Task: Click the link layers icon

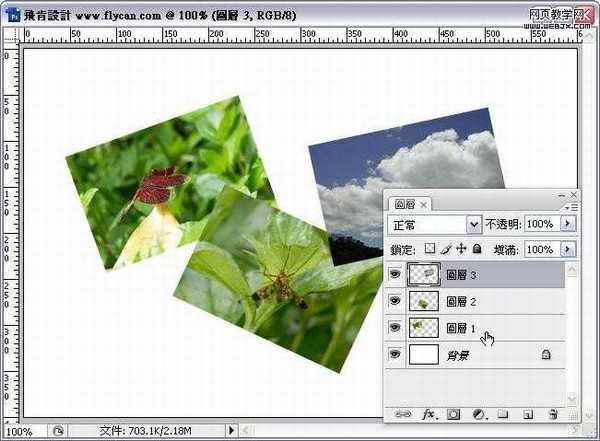Action: coord(403,414)
